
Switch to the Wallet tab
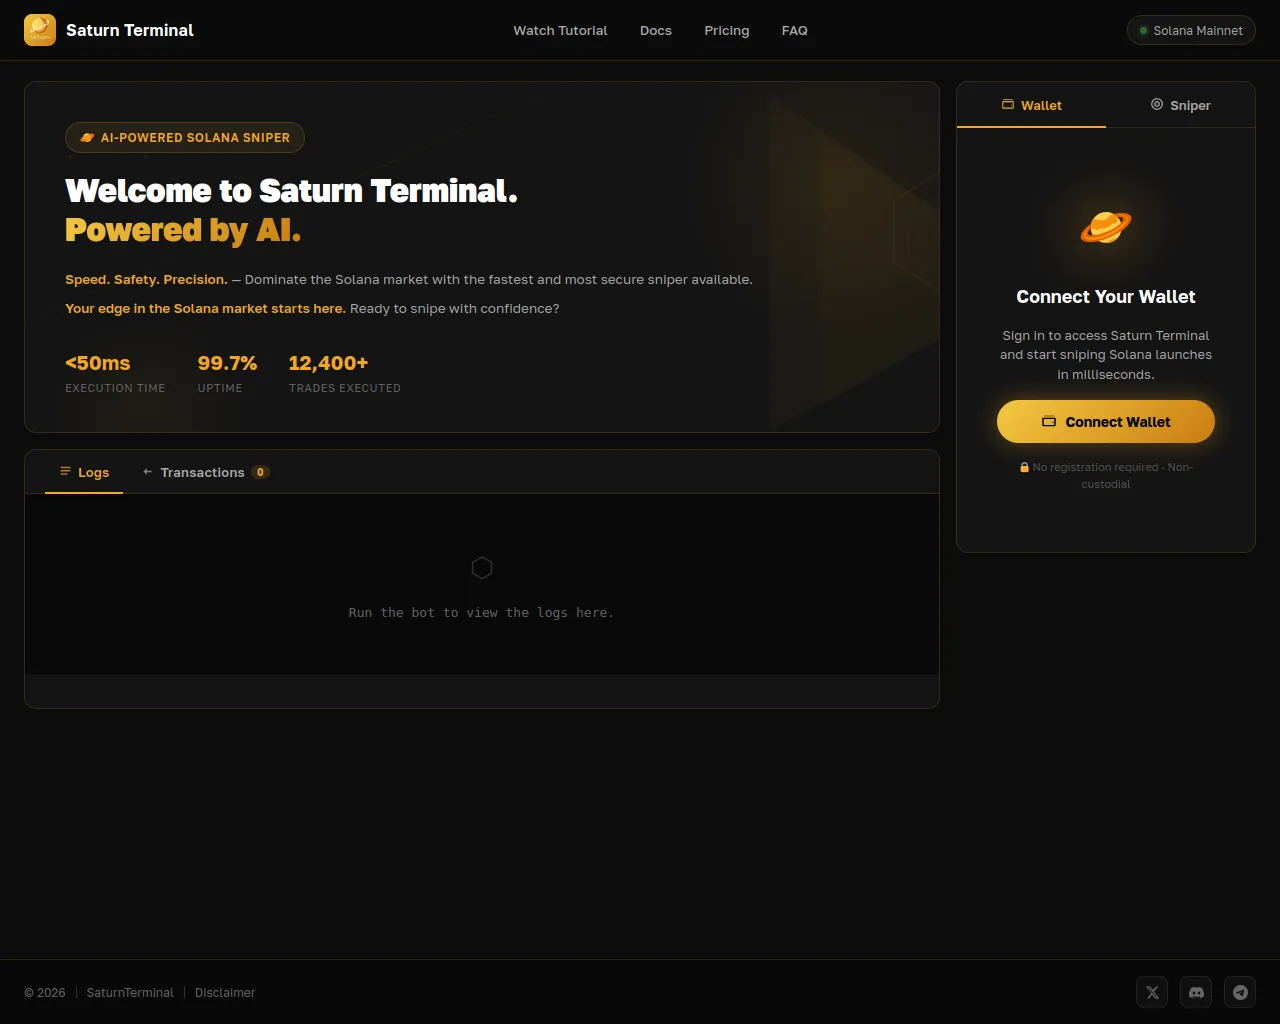pos(1031,105)
